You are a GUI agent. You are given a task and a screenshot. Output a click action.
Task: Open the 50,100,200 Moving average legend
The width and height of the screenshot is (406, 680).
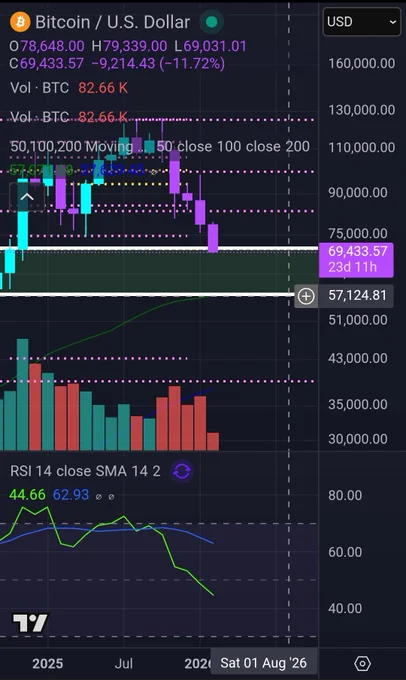160,147
